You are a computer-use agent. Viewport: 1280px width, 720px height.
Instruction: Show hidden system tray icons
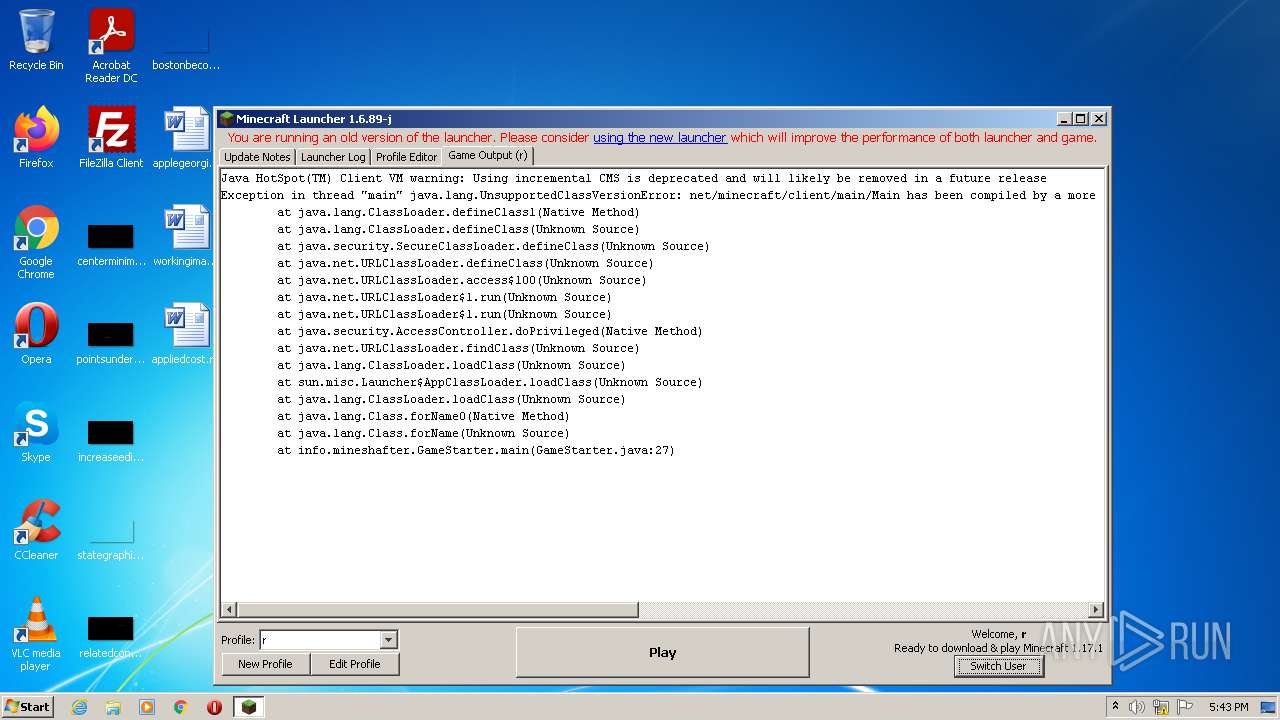click(1115, 707)
